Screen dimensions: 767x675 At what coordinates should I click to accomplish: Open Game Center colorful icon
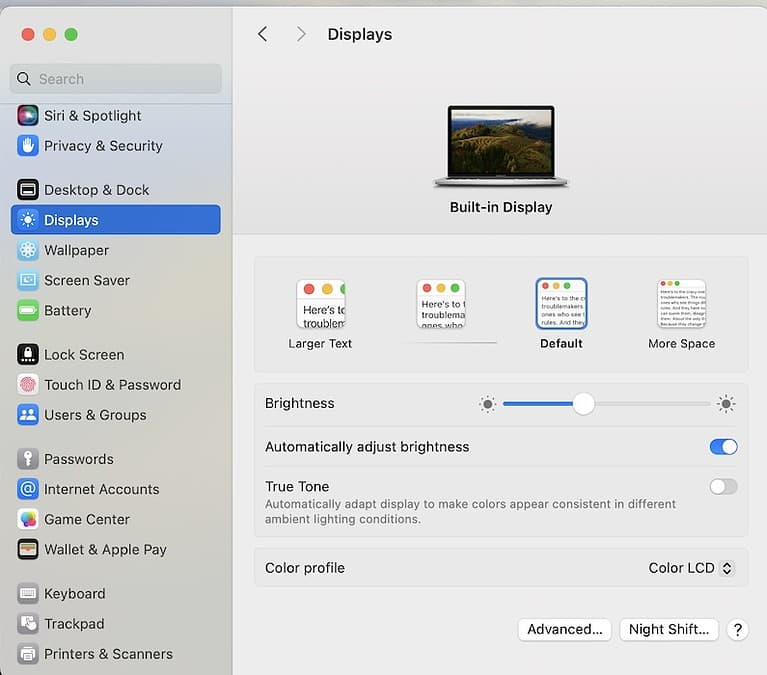pyautogui.click(x=28, y=519)
